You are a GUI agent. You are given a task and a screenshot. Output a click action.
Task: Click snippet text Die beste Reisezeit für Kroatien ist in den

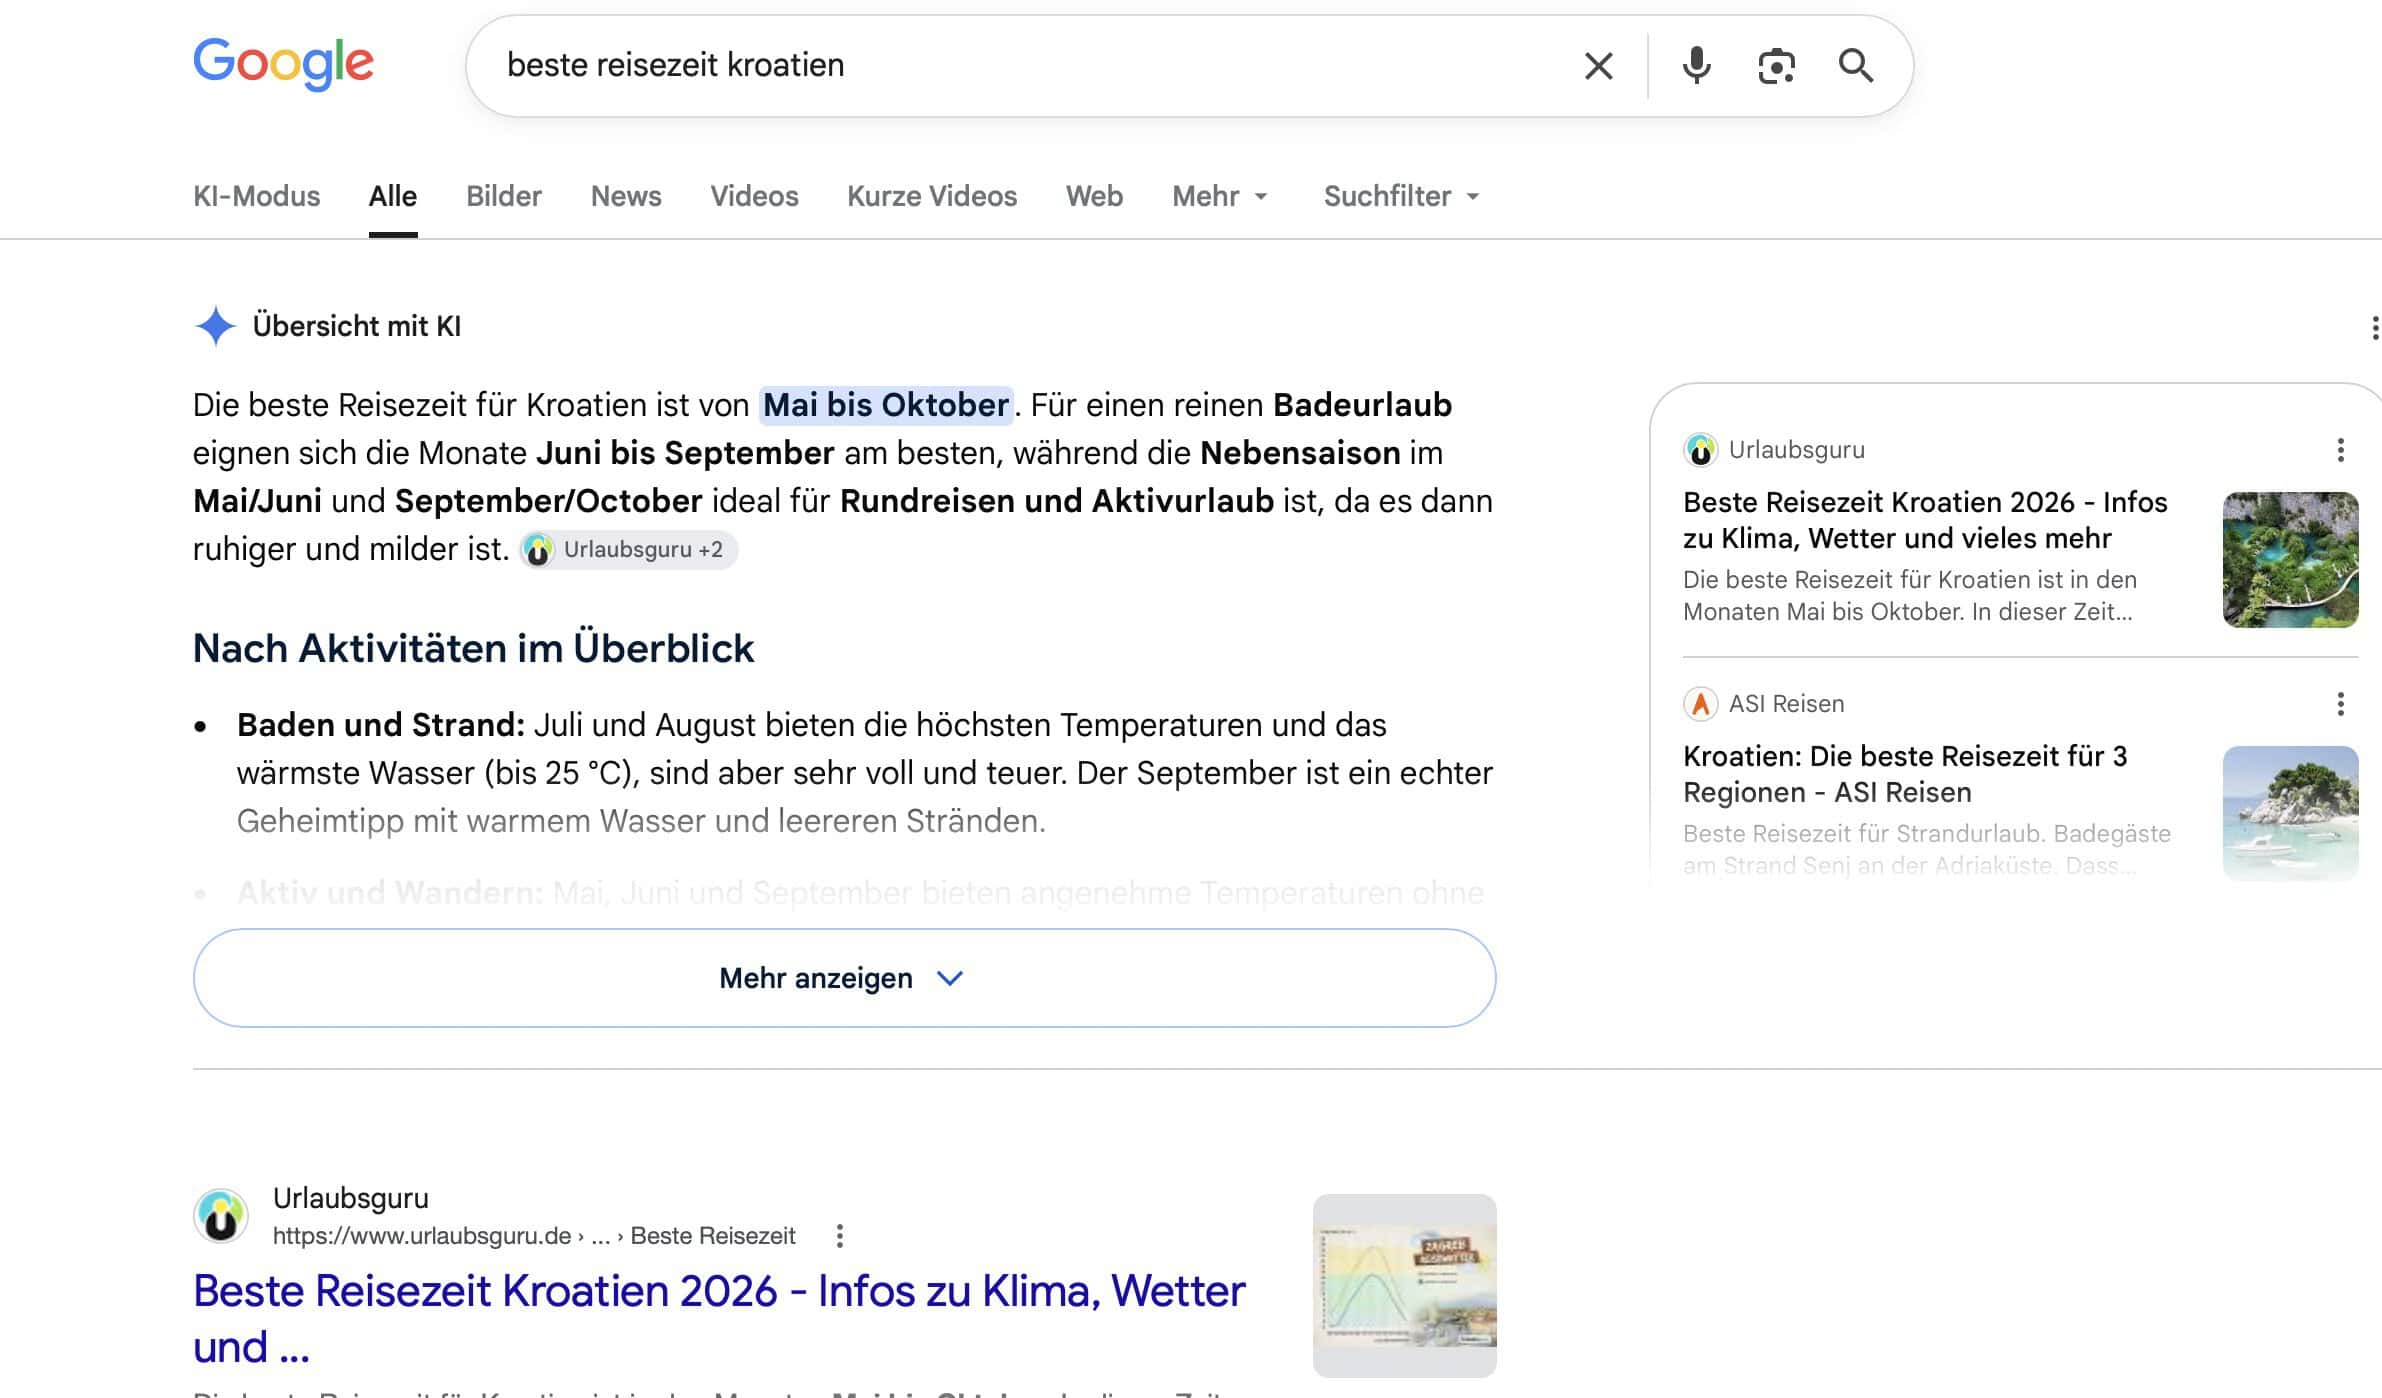pos(1910,580)
